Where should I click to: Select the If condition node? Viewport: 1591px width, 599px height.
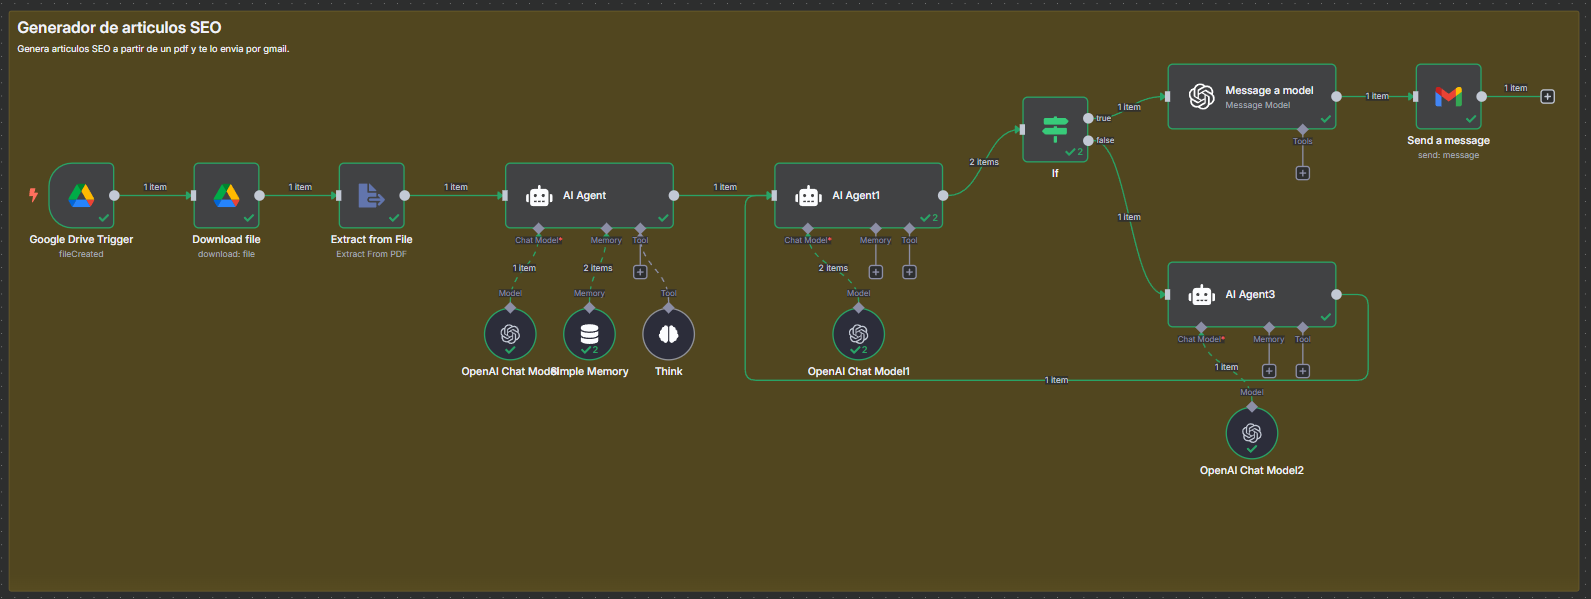(1055, 129)
